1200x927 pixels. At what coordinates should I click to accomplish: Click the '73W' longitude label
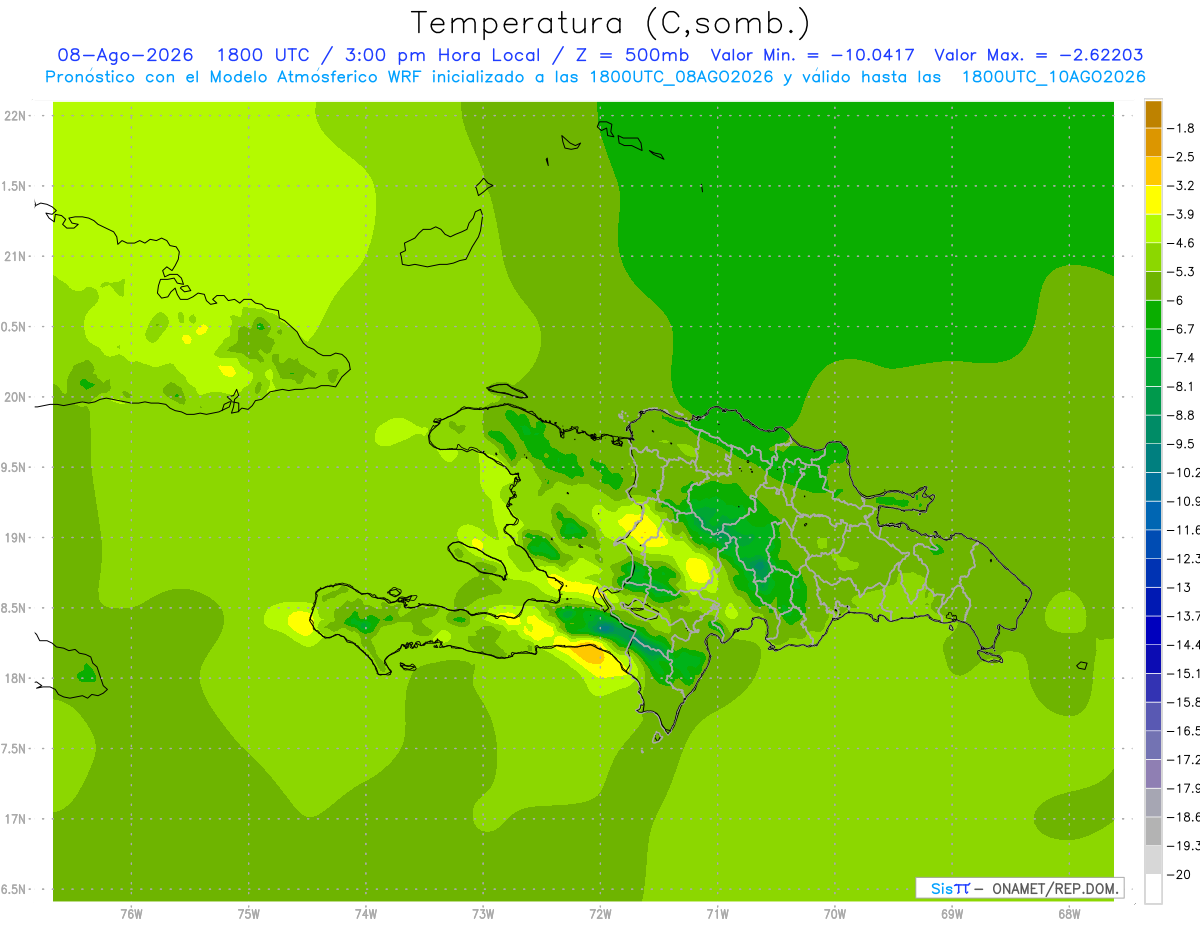(x=483, y=913)
